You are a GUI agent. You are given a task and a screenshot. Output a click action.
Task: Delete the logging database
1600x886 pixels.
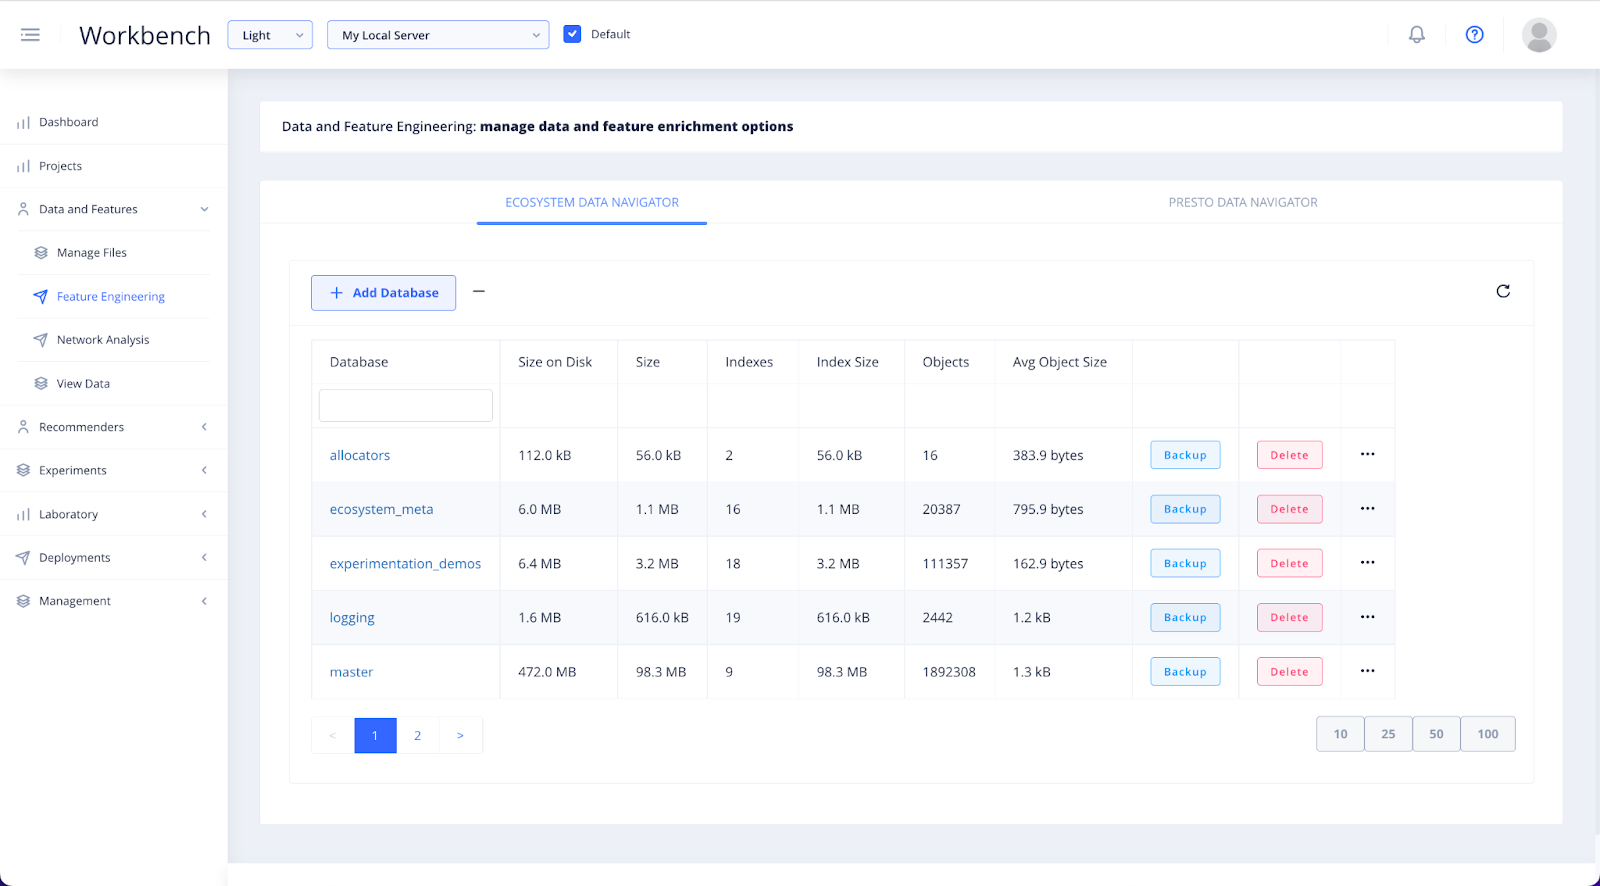click(x=1289, y=618)
